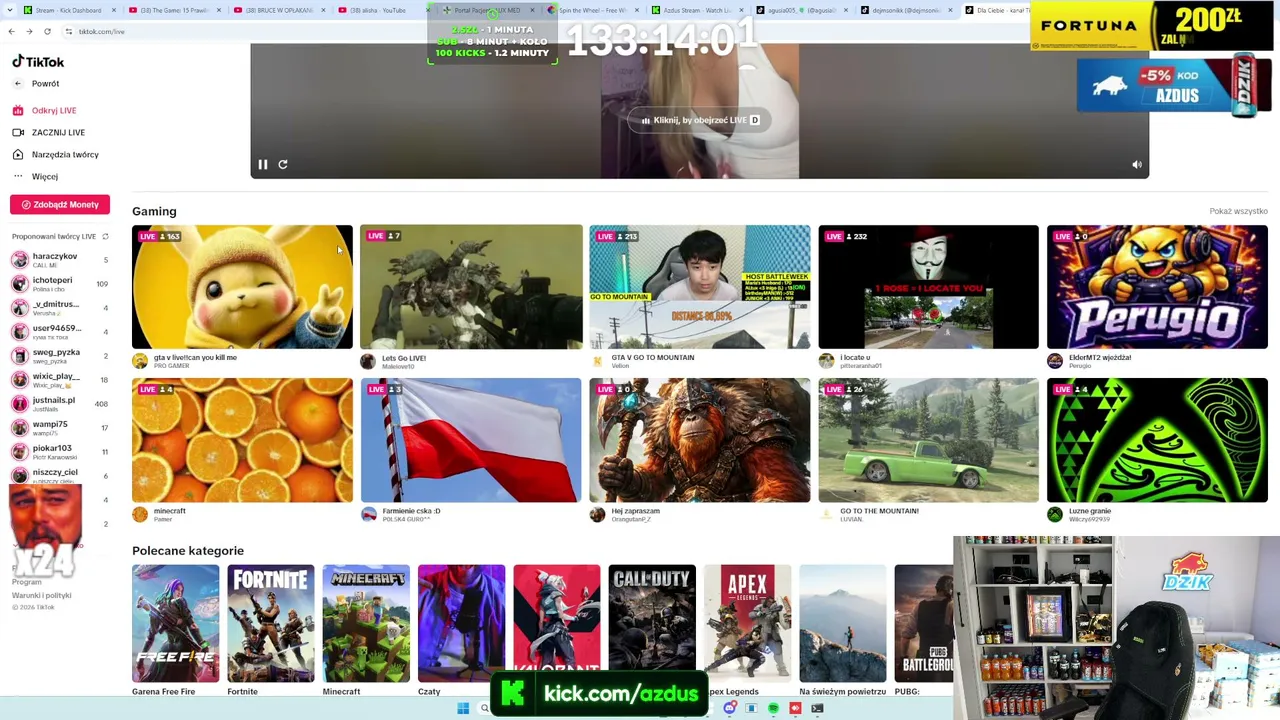The image size is (1280, 720).
Task: Open the 'Farmienie cska :D' flag stream
Action: [x=471, y=440]
